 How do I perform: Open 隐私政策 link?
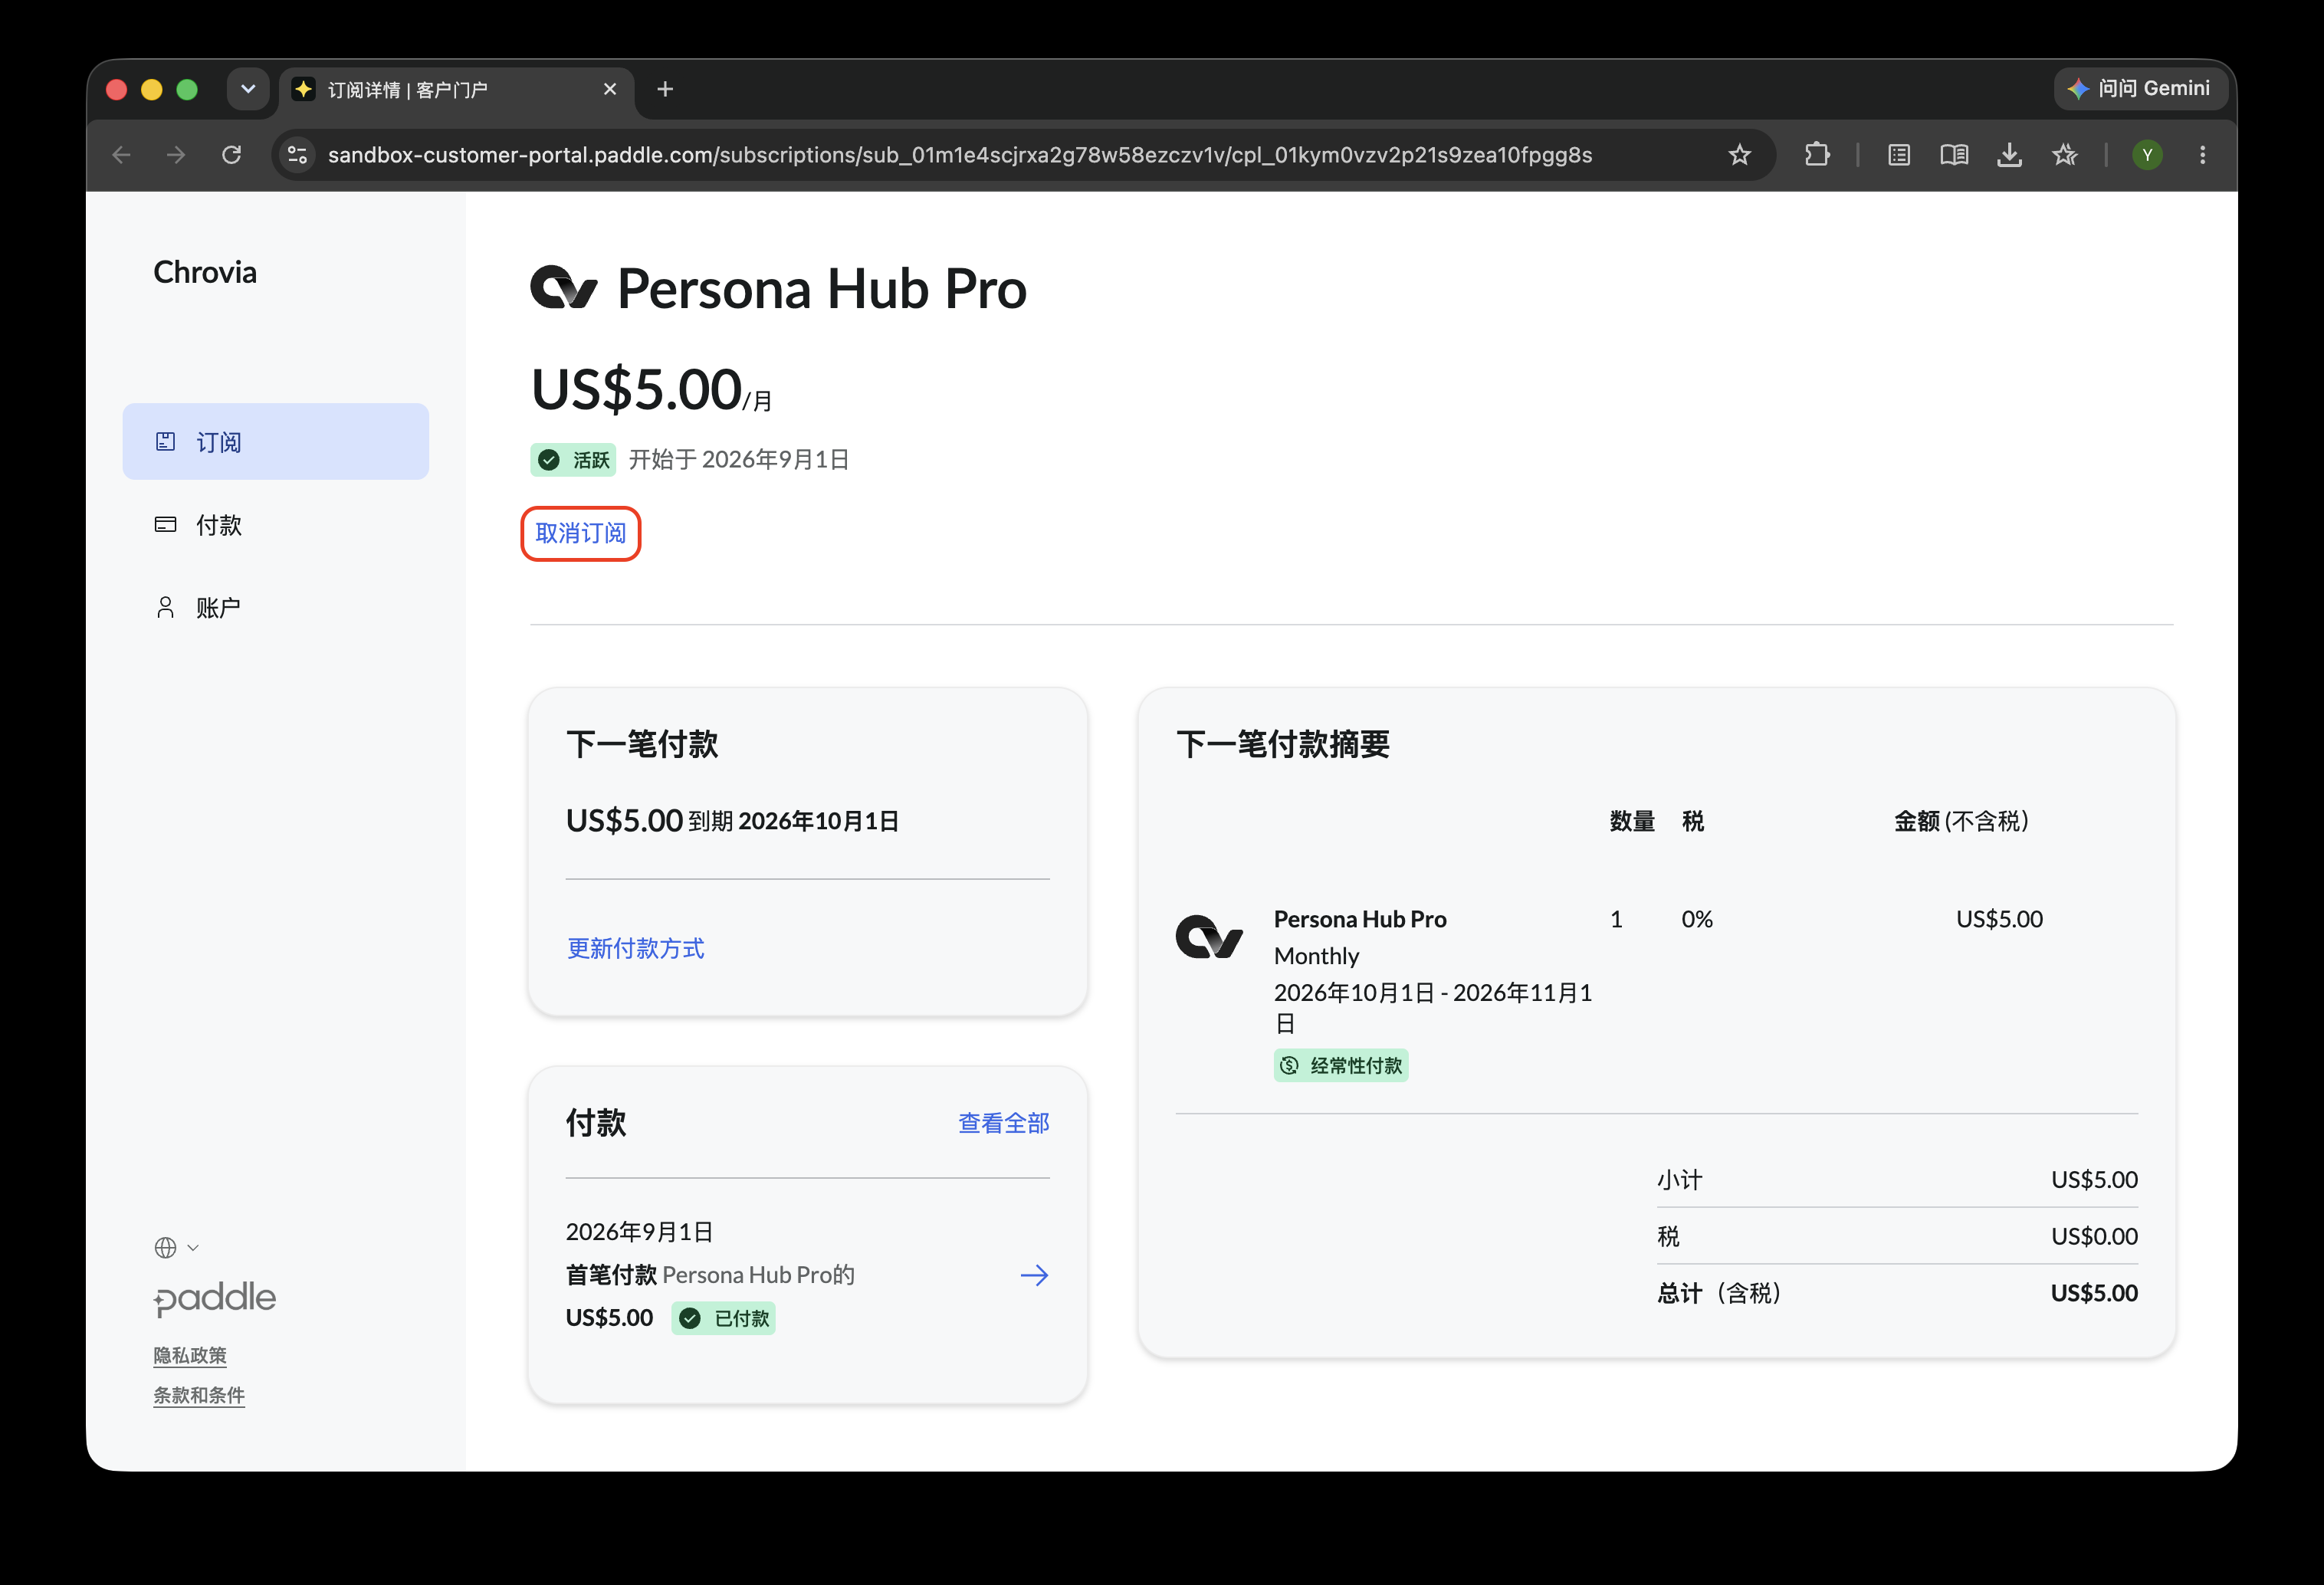pos(190,1355)
